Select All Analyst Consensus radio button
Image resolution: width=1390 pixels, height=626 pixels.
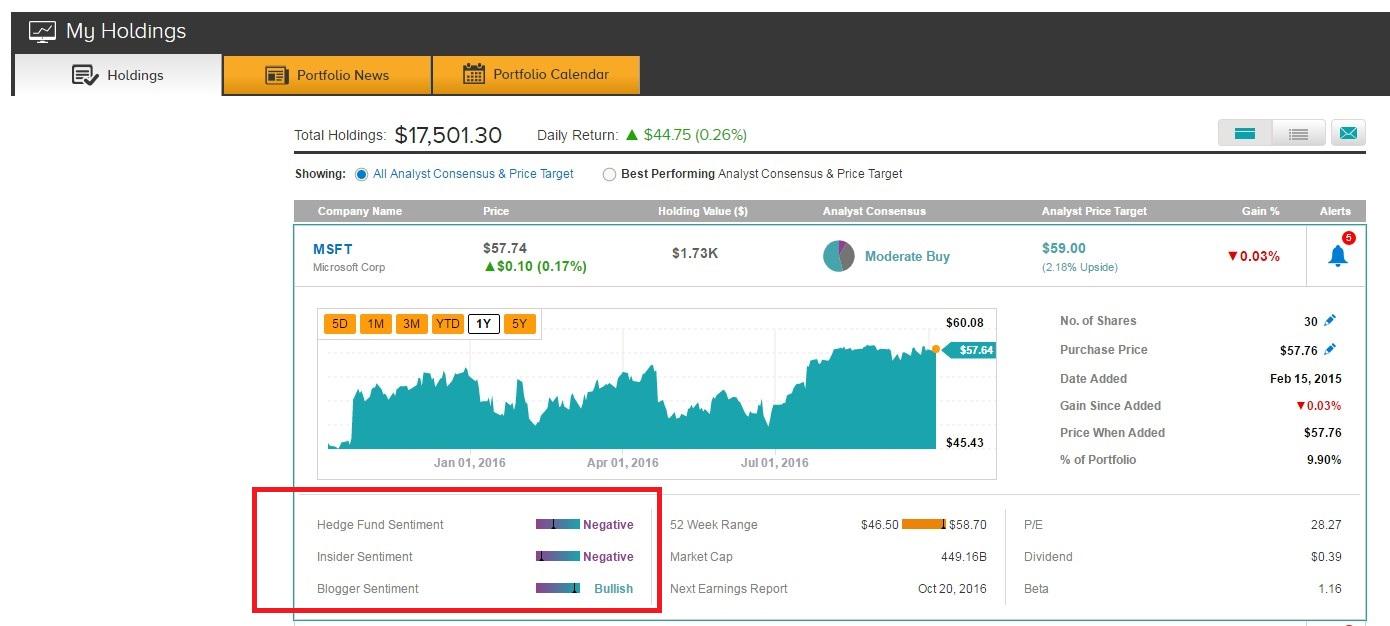361,174
